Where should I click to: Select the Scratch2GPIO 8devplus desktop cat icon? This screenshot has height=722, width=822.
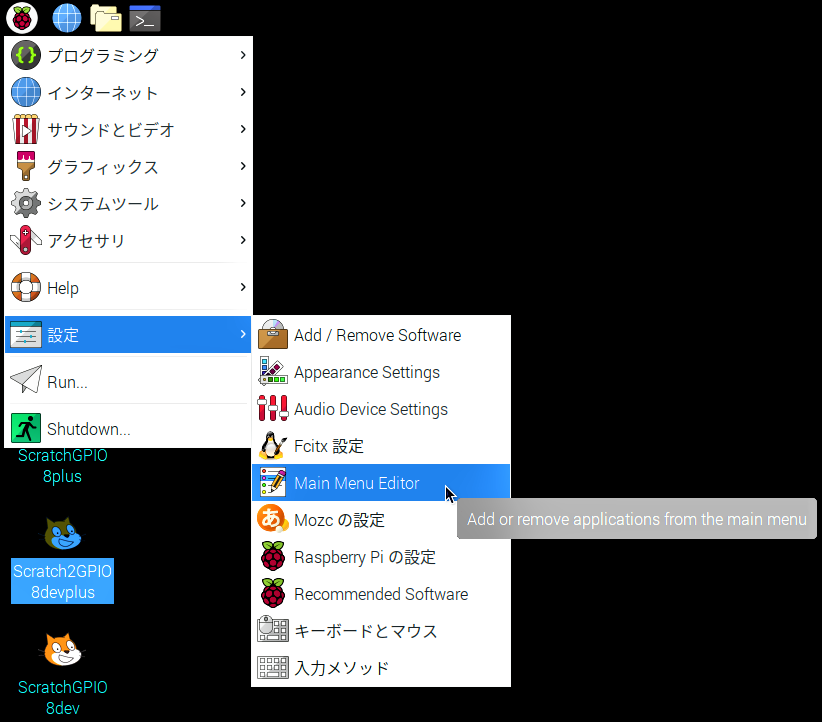tap(62, 533)
